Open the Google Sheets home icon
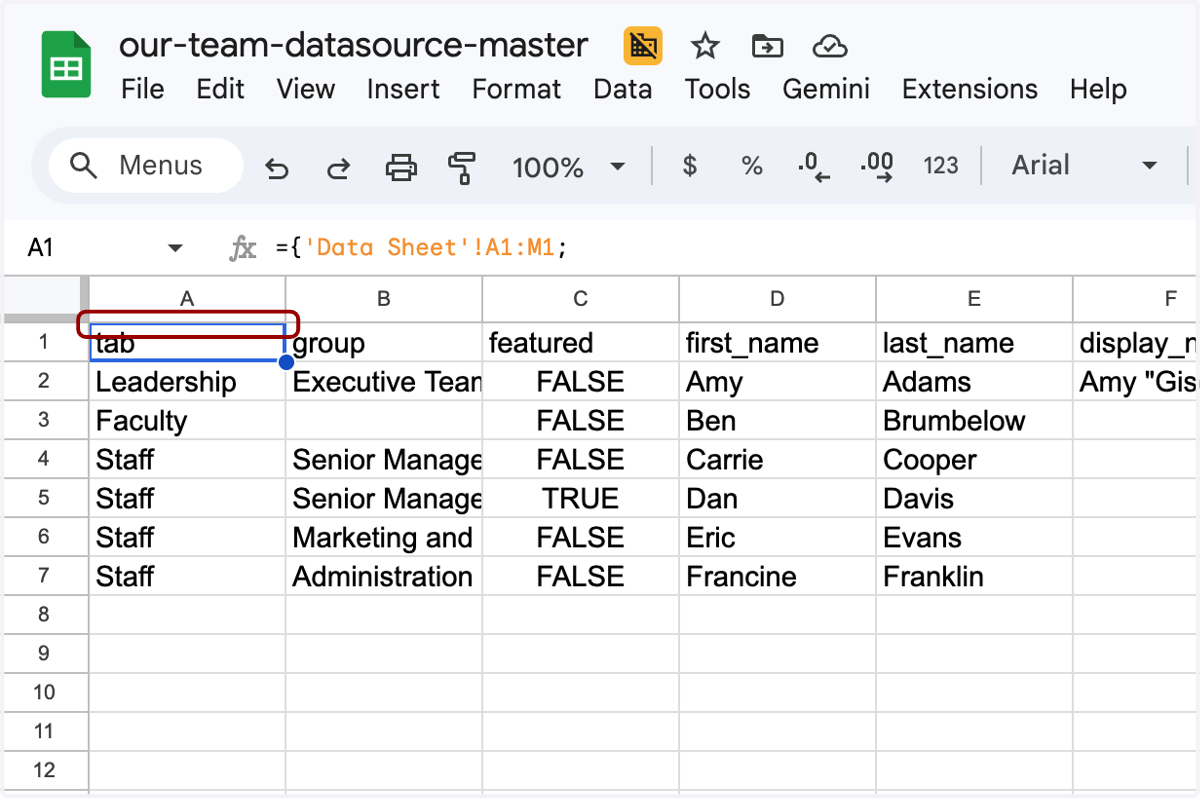Image resolution: width=1200 pixels, height=798 pixels. tap(67, 65)
